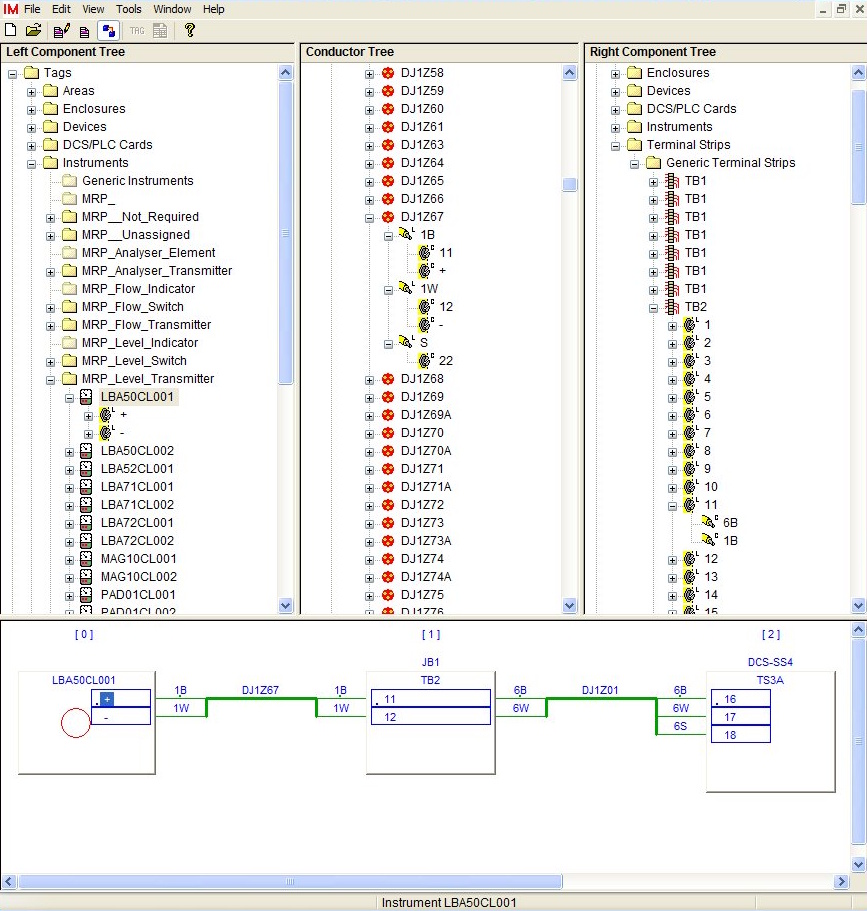867x911 pixels.
Task: Open the File menu
Action: click(x=32, y=9)
